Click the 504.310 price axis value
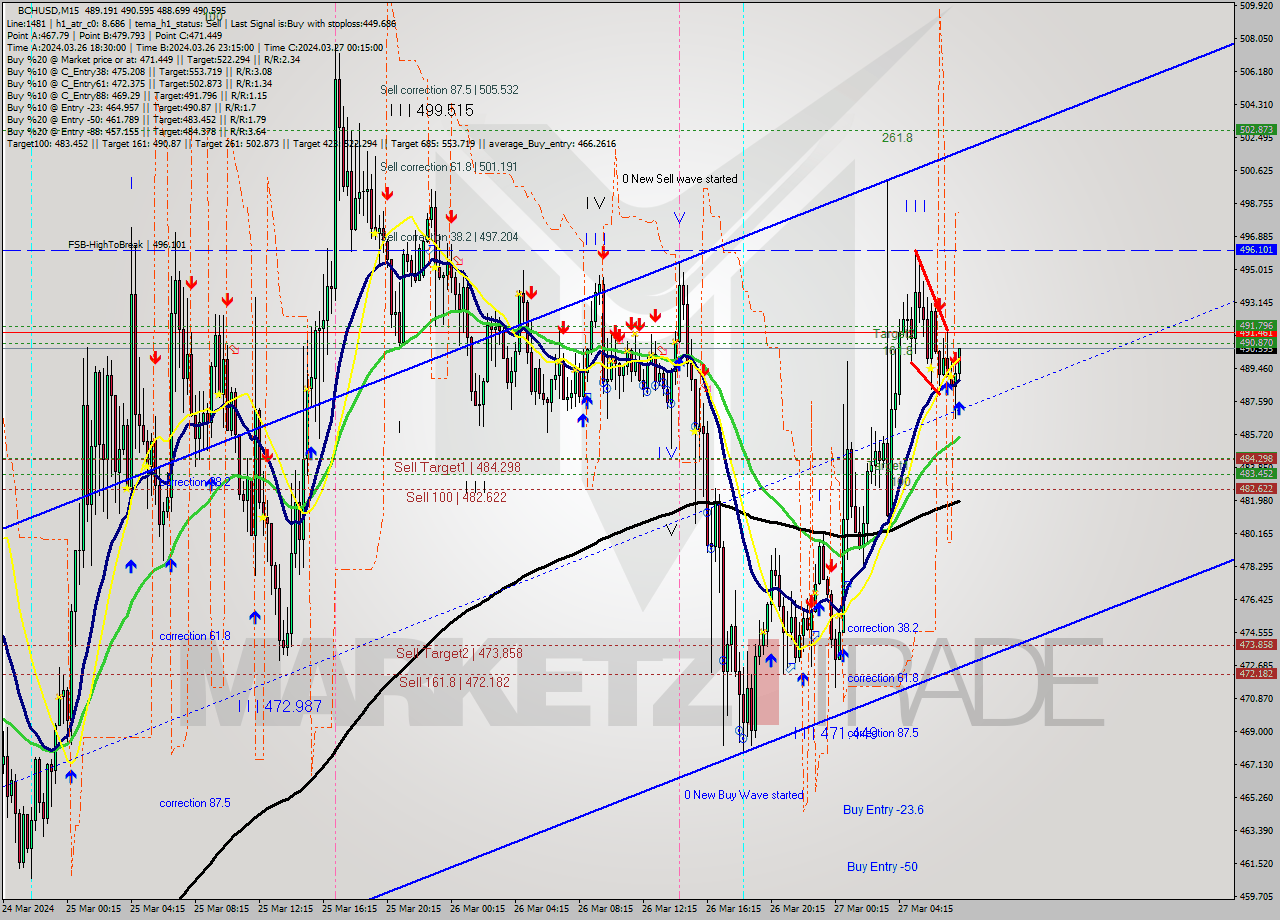The image size is (1280, 920). (x=1256, y=105)
